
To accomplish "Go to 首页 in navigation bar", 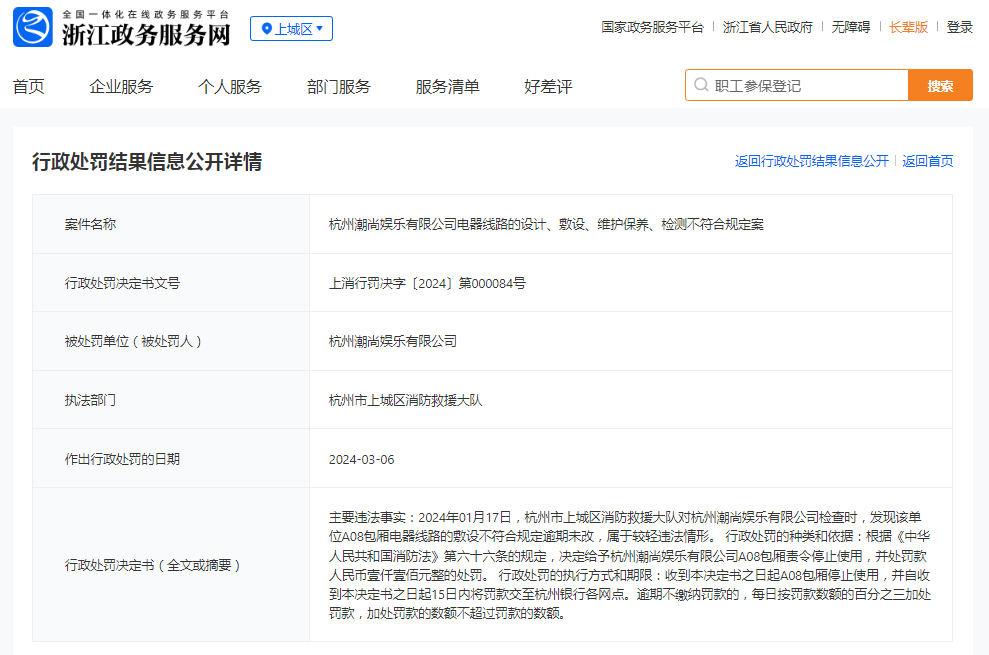I will [x=28, y=86].
